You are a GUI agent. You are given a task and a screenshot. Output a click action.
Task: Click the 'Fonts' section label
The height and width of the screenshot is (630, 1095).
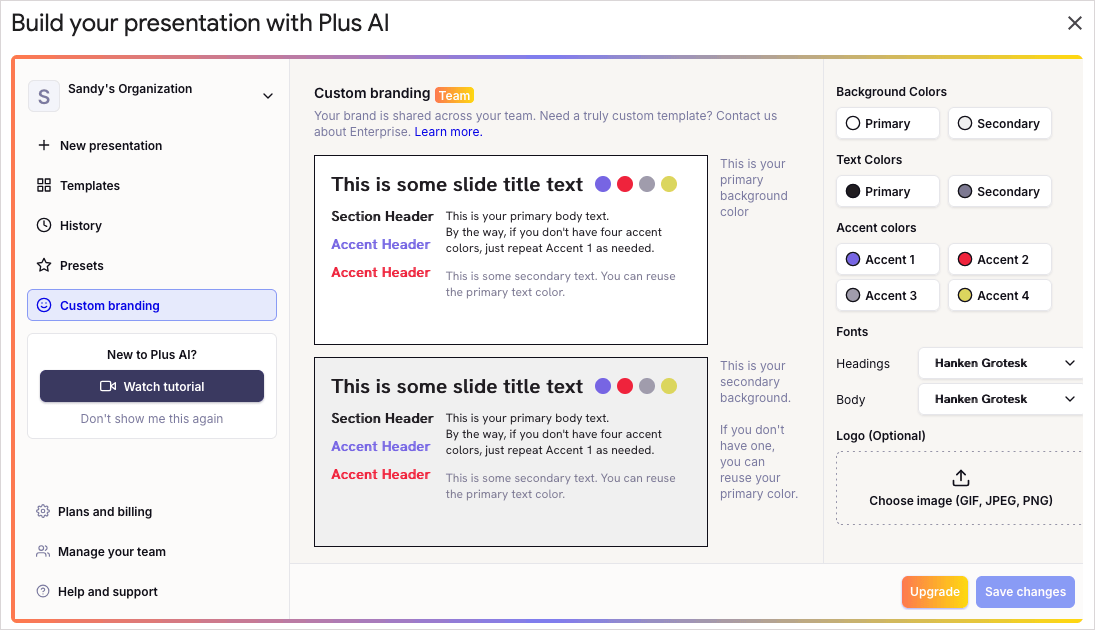(852, 332)
